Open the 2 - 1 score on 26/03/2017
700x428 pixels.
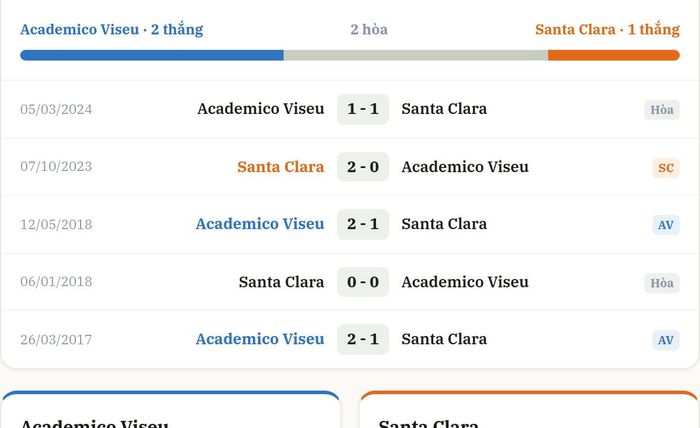(x=363, y=339)
